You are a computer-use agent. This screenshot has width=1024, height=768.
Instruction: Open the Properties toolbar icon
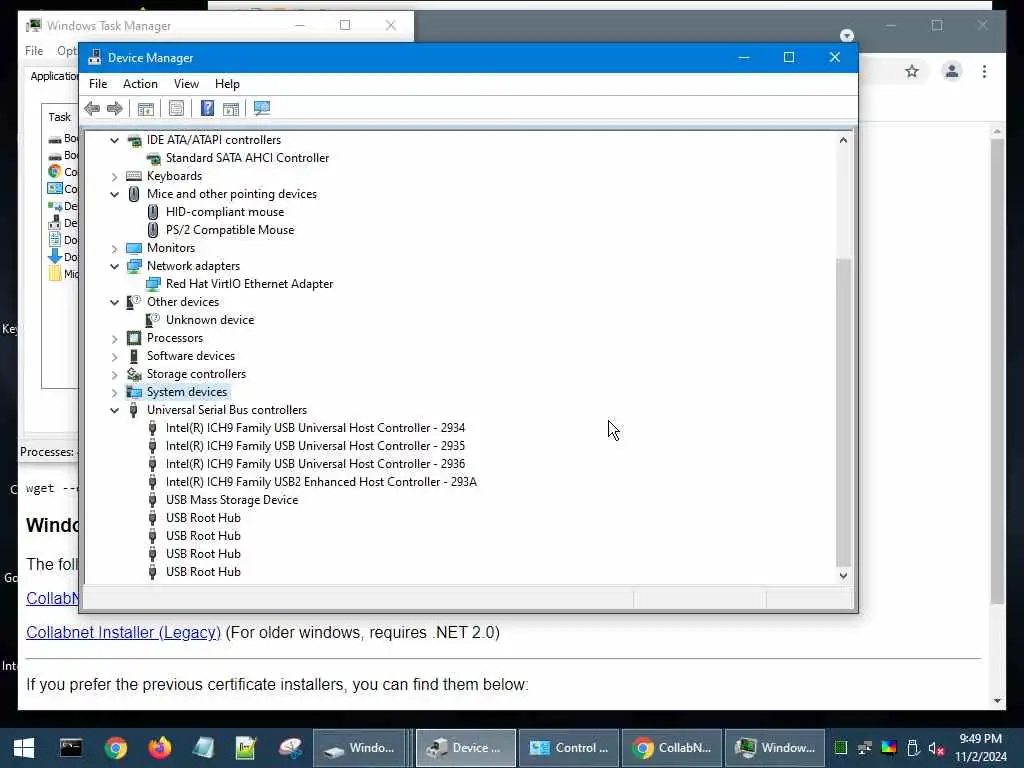176,108
